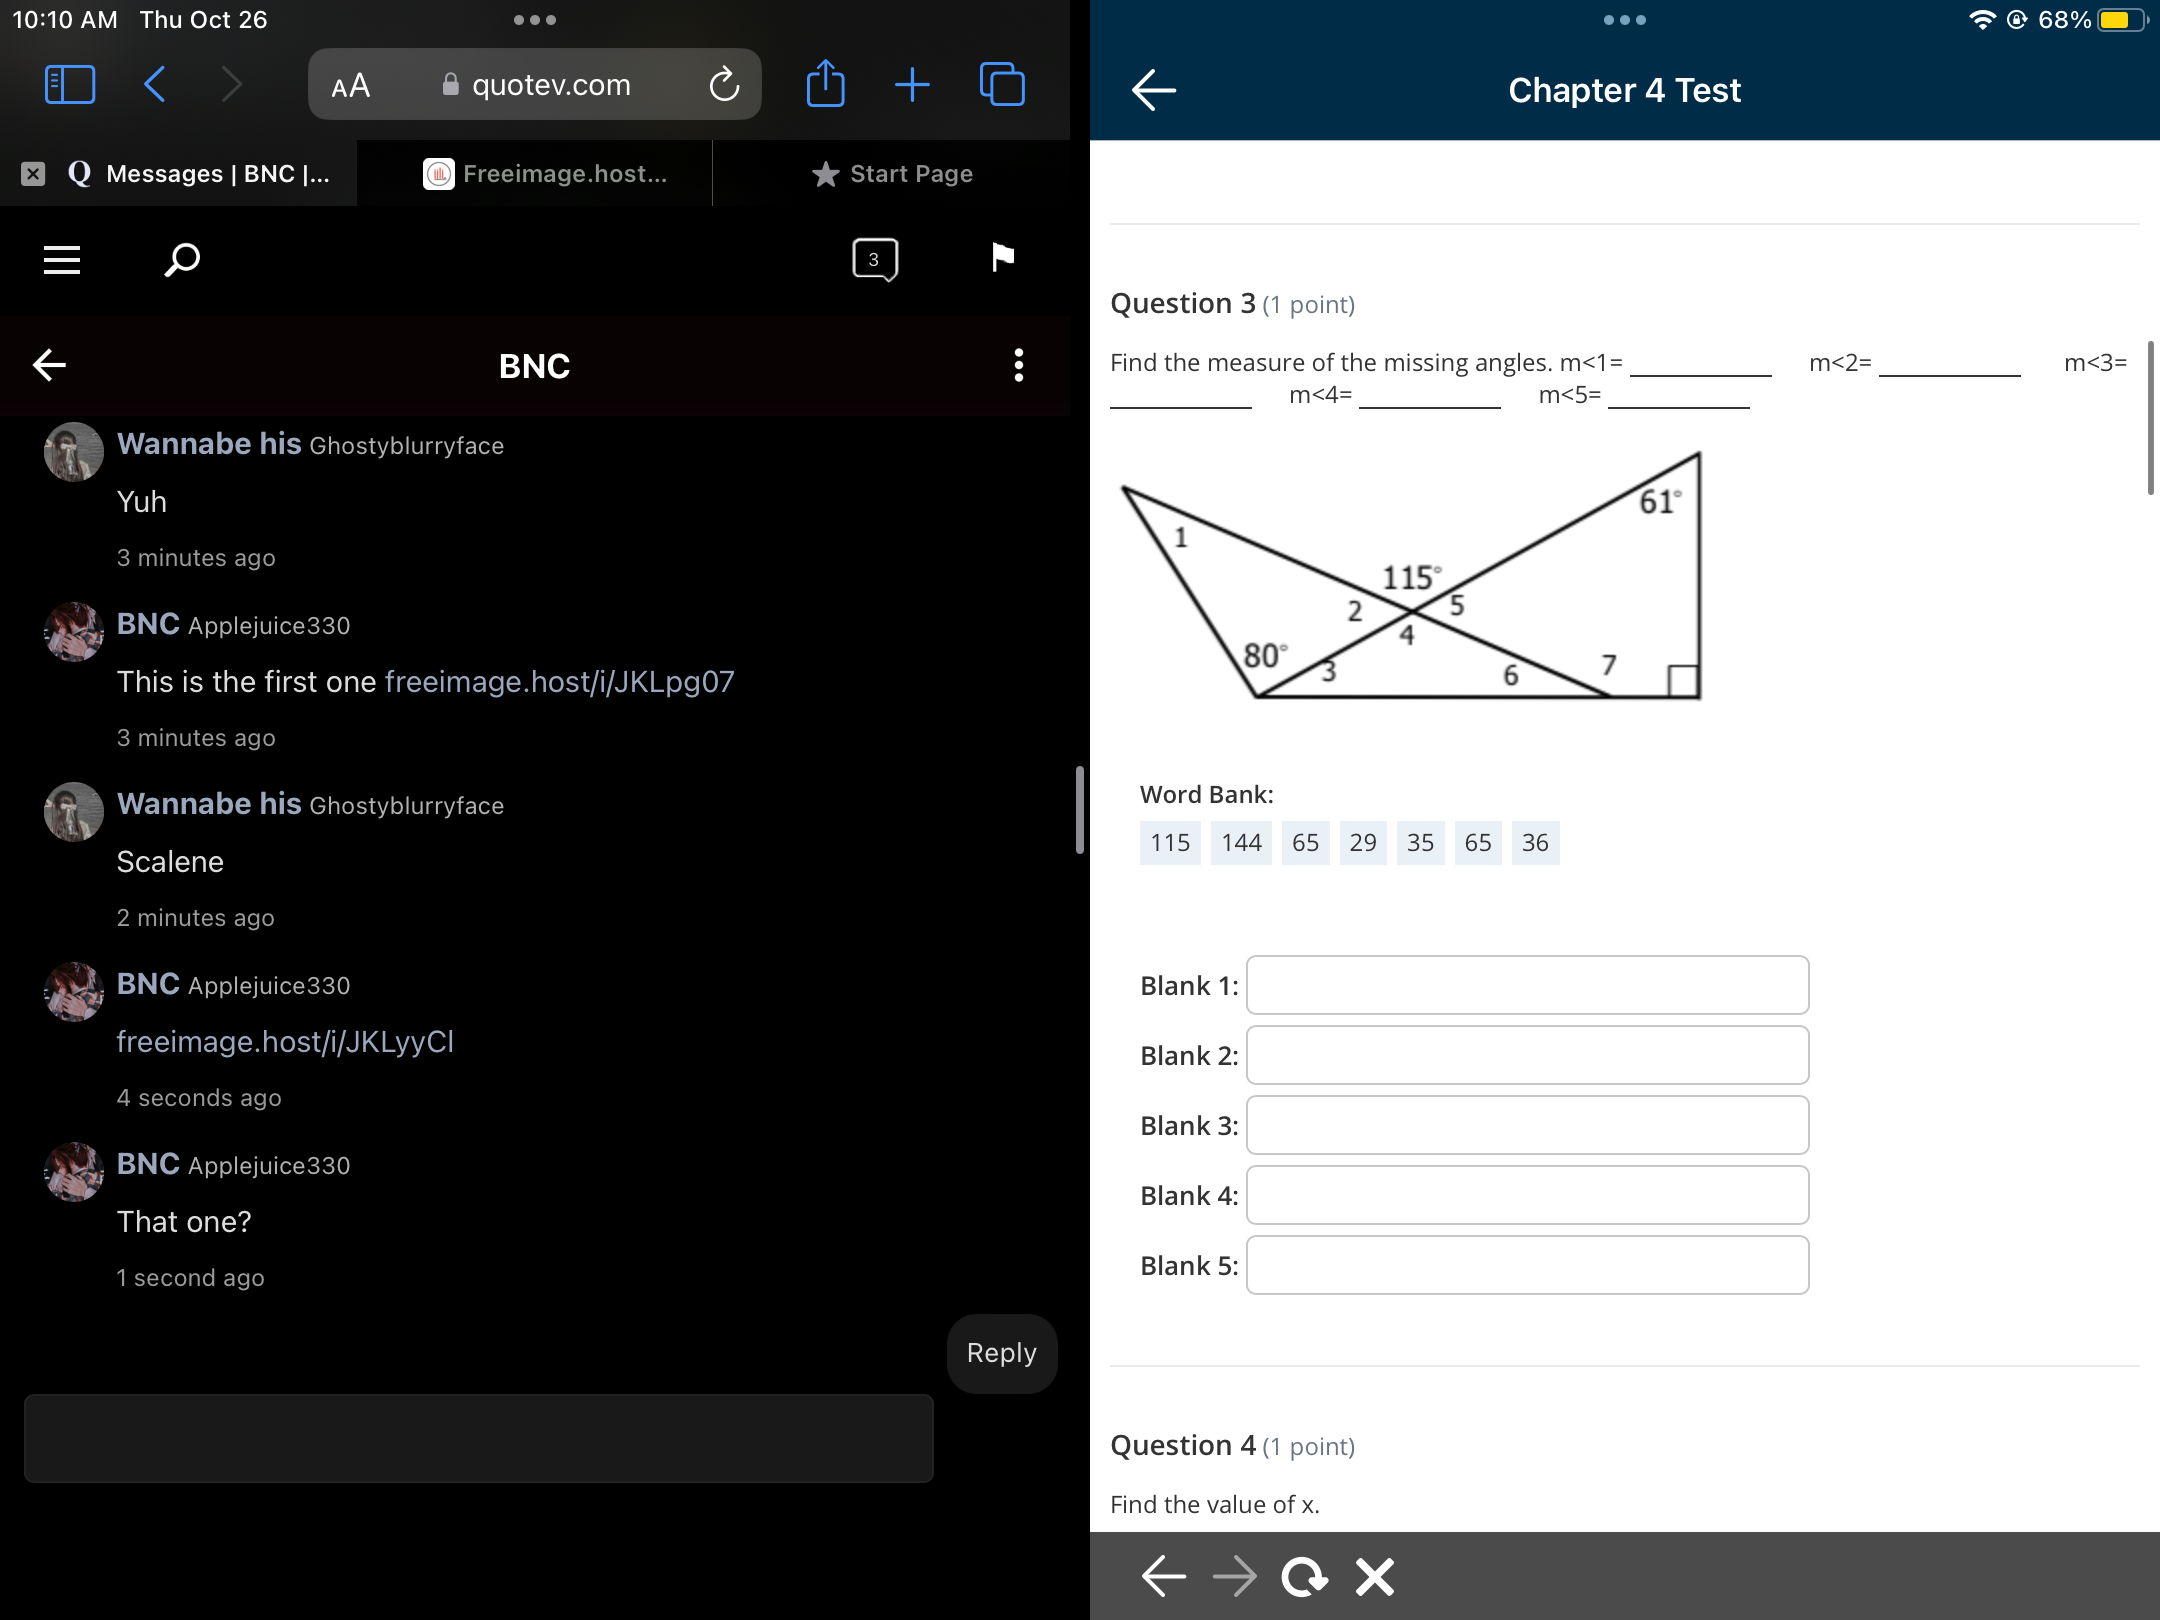Viewport: 2160px width, 1620px height.
Task: Go back from the Chapter 4 Test header
Action: pos(1154,90)
